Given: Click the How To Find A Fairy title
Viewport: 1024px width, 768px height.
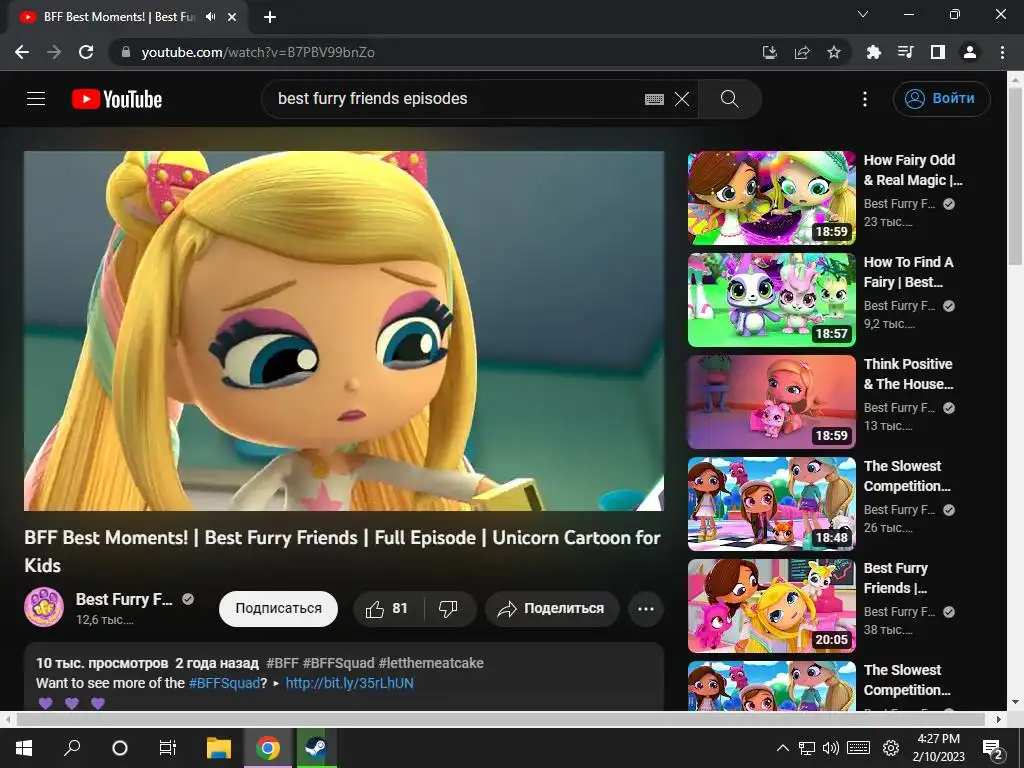Looking at the screenshot, I should pyautogui.click(x=908, y=272).
